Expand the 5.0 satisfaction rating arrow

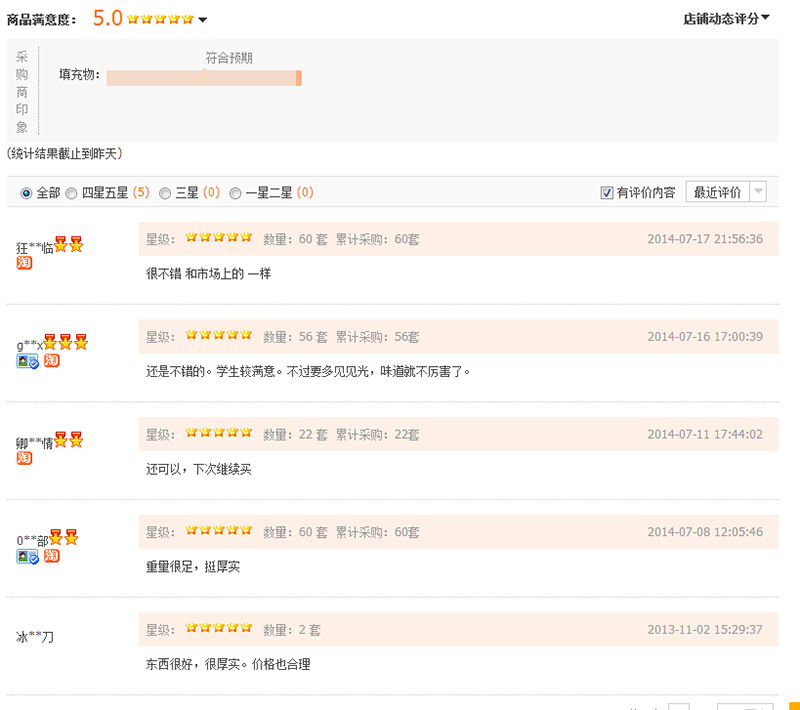(203, 20)
